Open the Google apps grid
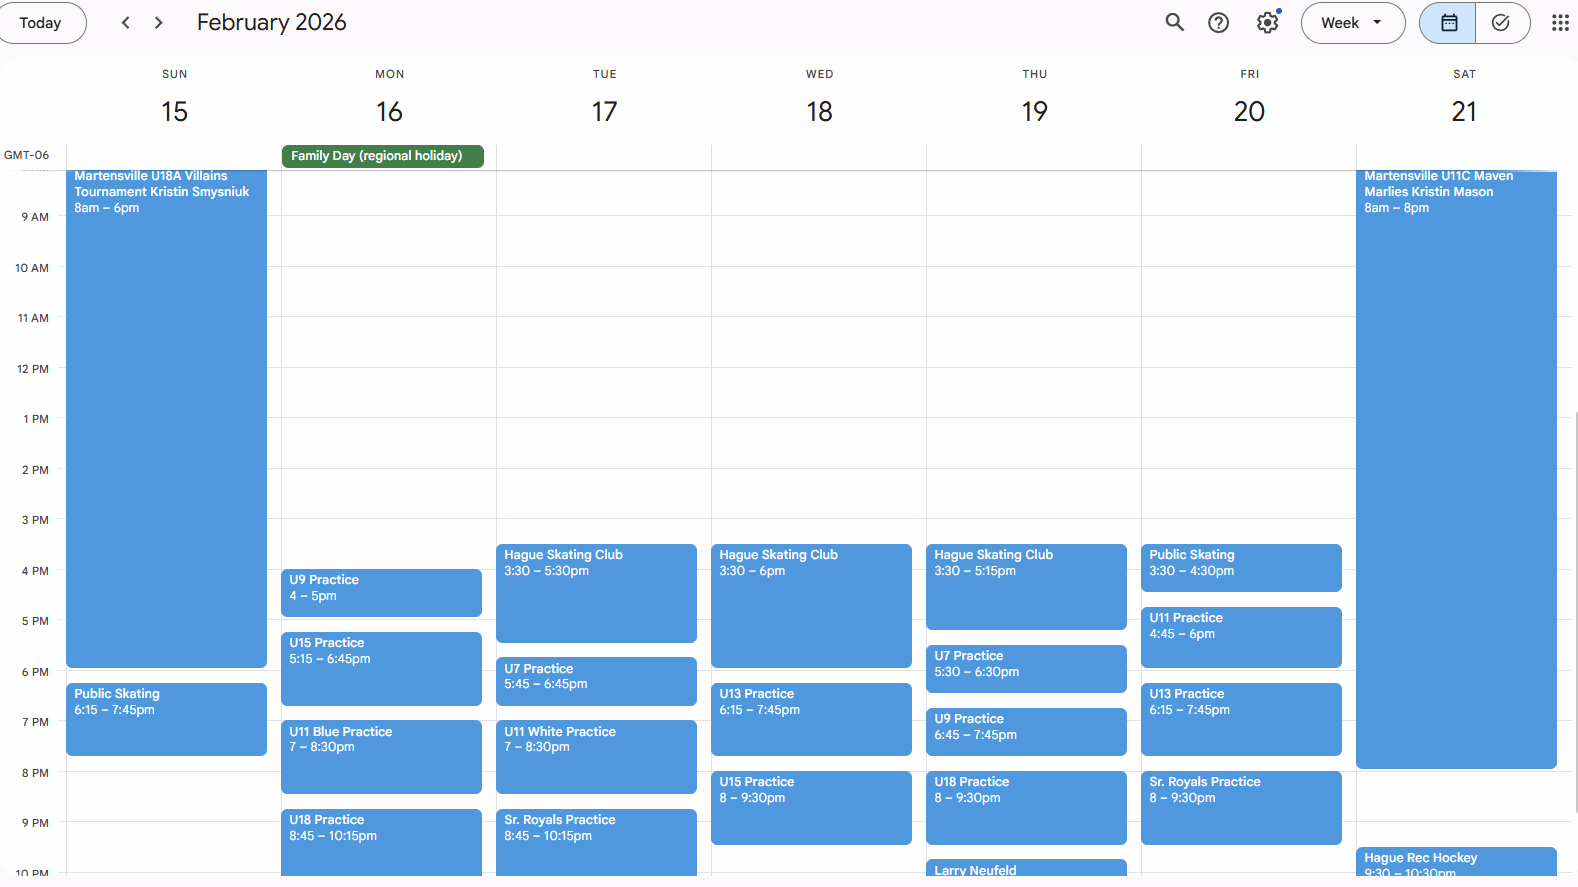This screenshot has height=887, width=1578. (x=1559, y=23)
